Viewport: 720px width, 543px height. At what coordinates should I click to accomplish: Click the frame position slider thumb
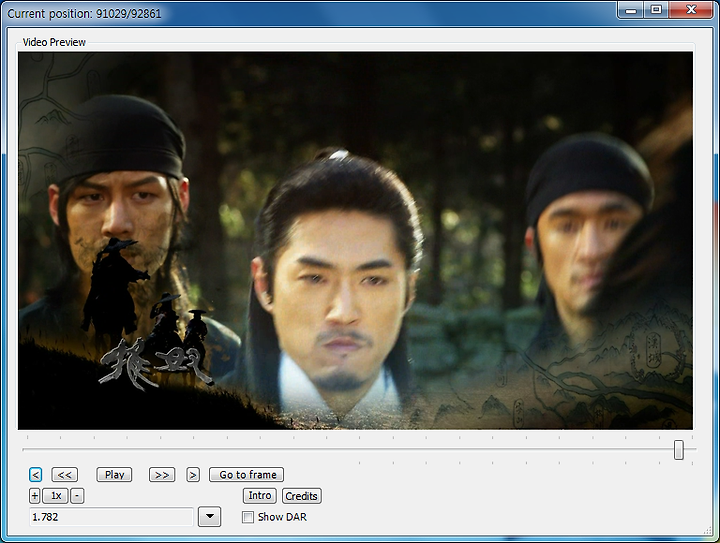679,450
